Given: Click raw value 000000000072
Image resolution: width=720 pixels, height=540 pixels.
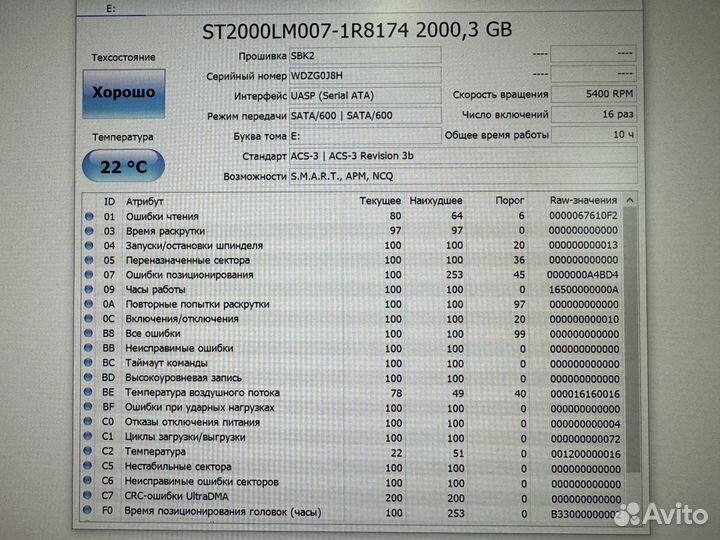Looking at the screenshot, I should (585, 439).
